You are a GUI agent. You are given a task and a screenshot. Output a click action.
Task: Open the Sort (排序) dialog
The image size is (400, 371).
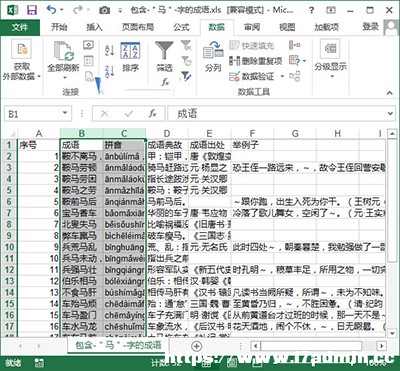pos(130,57)
